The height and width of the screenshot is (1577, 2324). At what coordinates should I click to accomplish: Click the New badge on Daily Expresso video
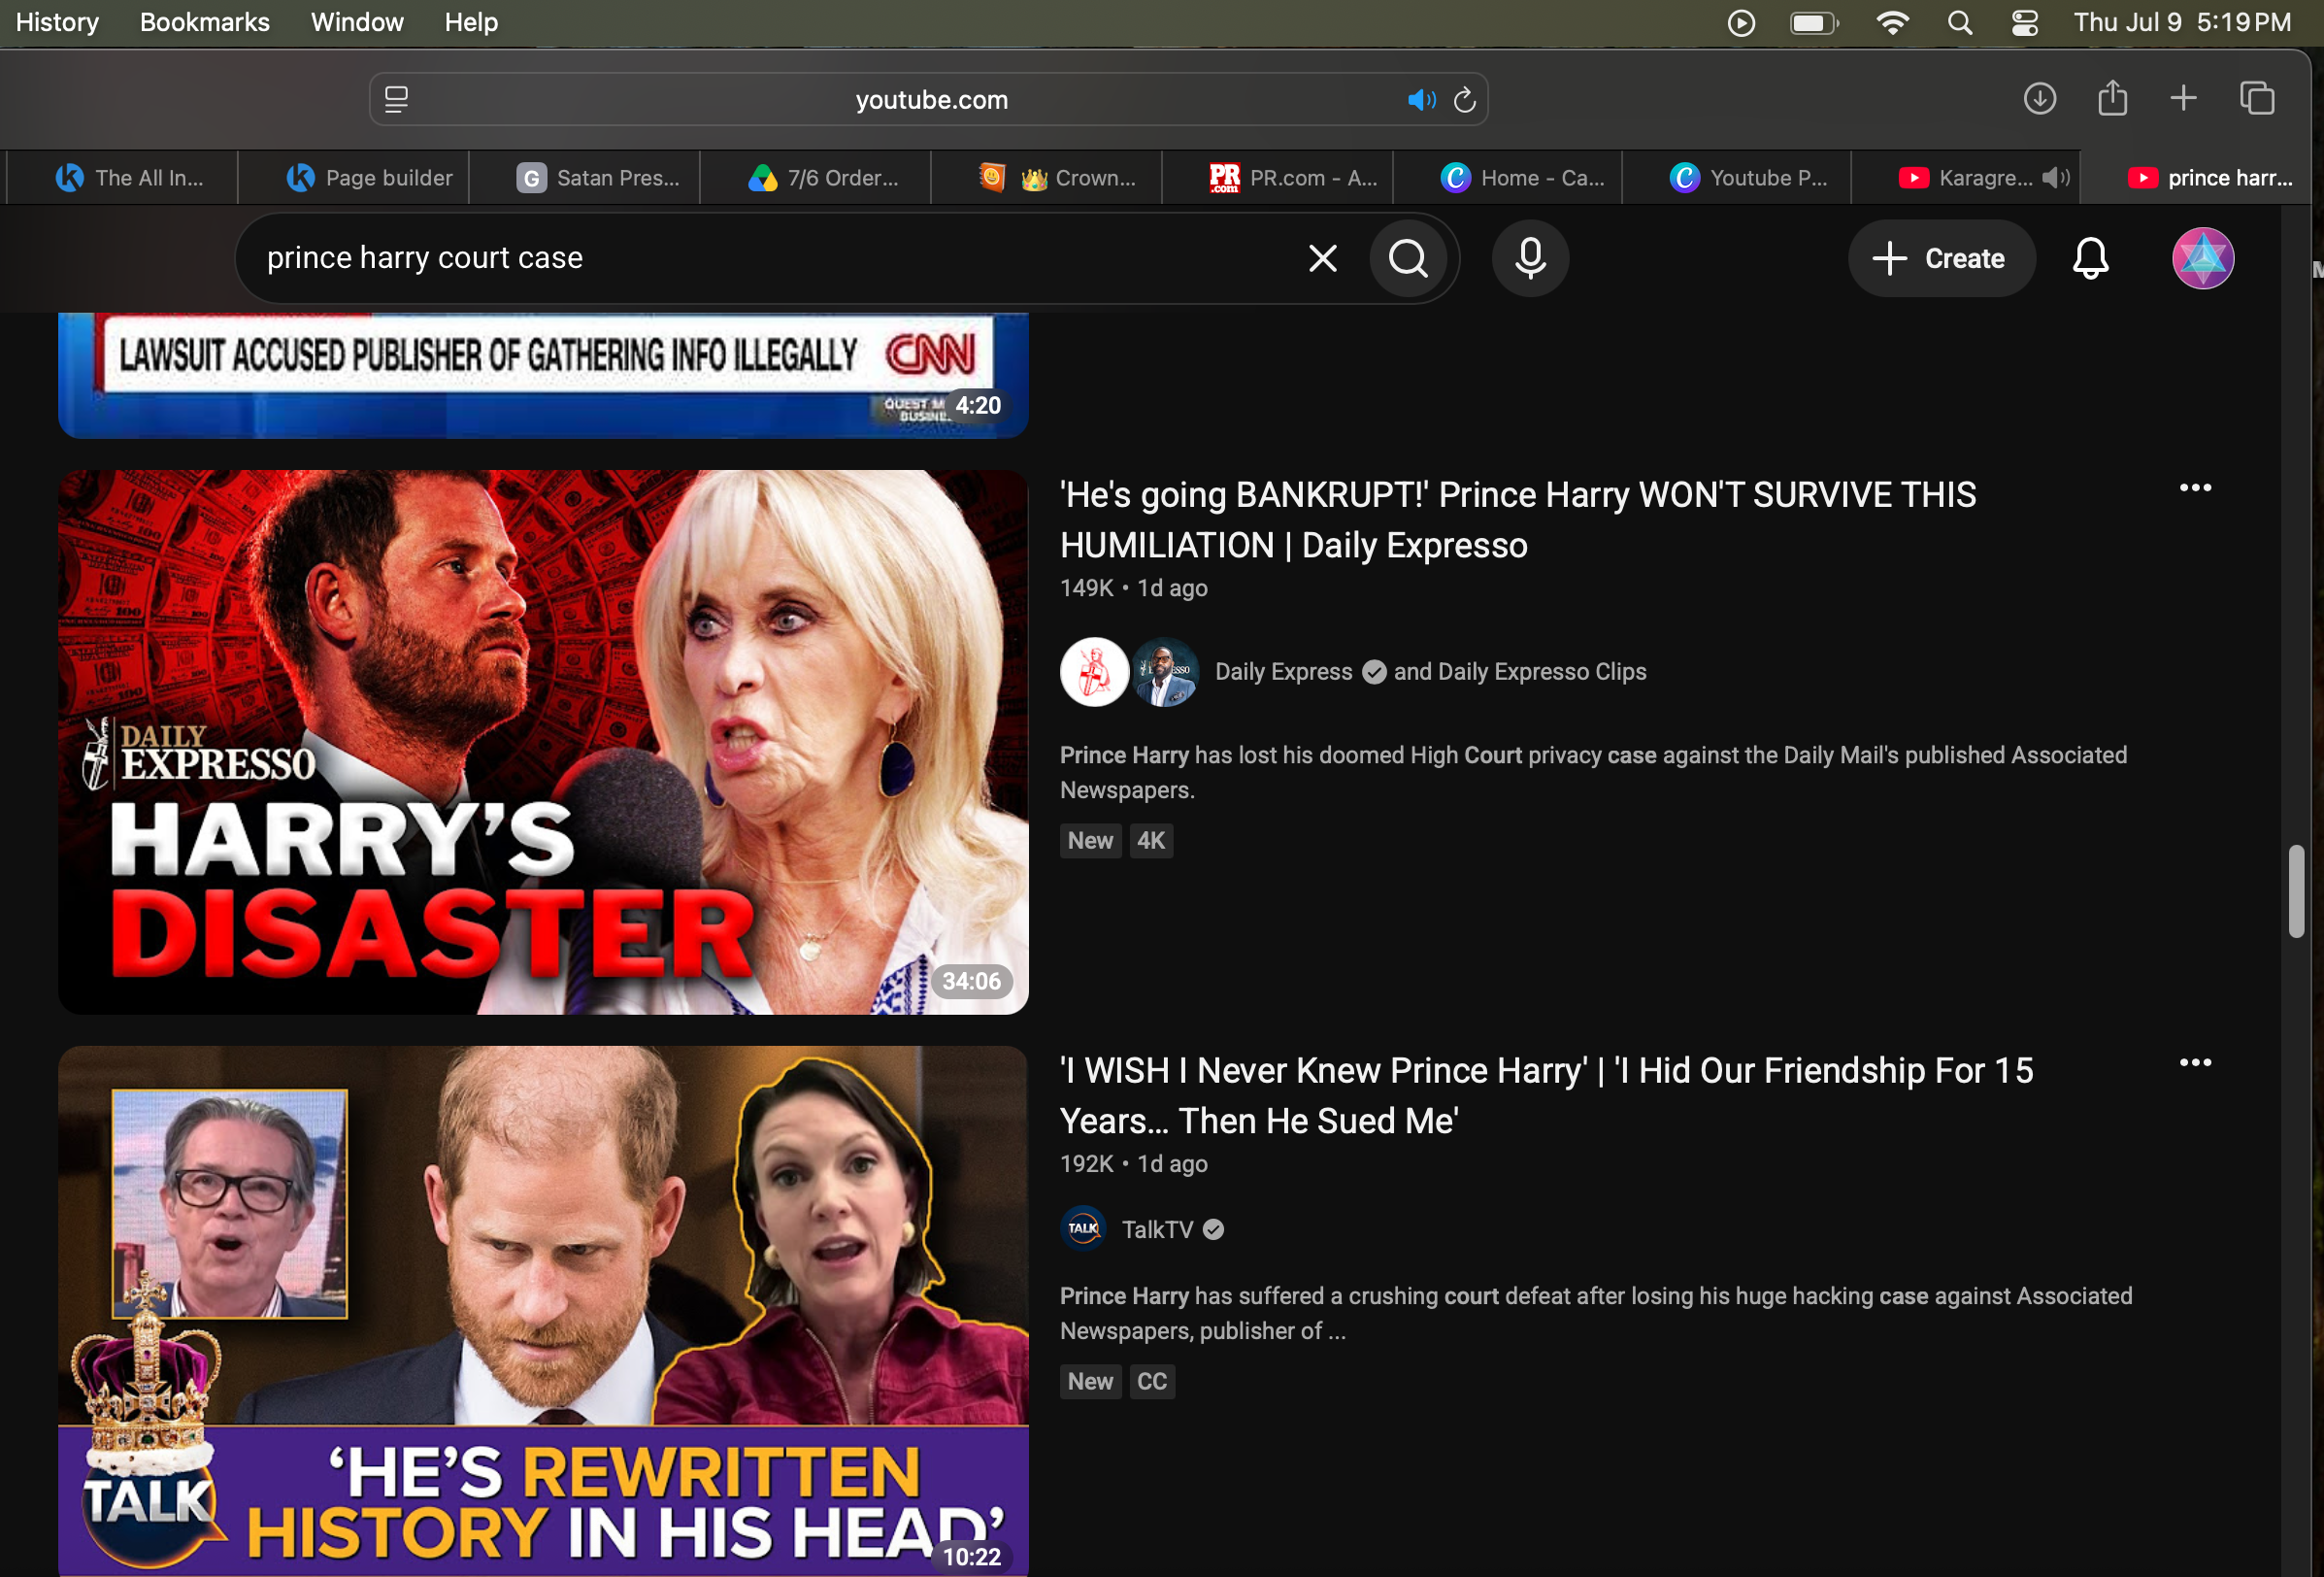(1090, 841)
